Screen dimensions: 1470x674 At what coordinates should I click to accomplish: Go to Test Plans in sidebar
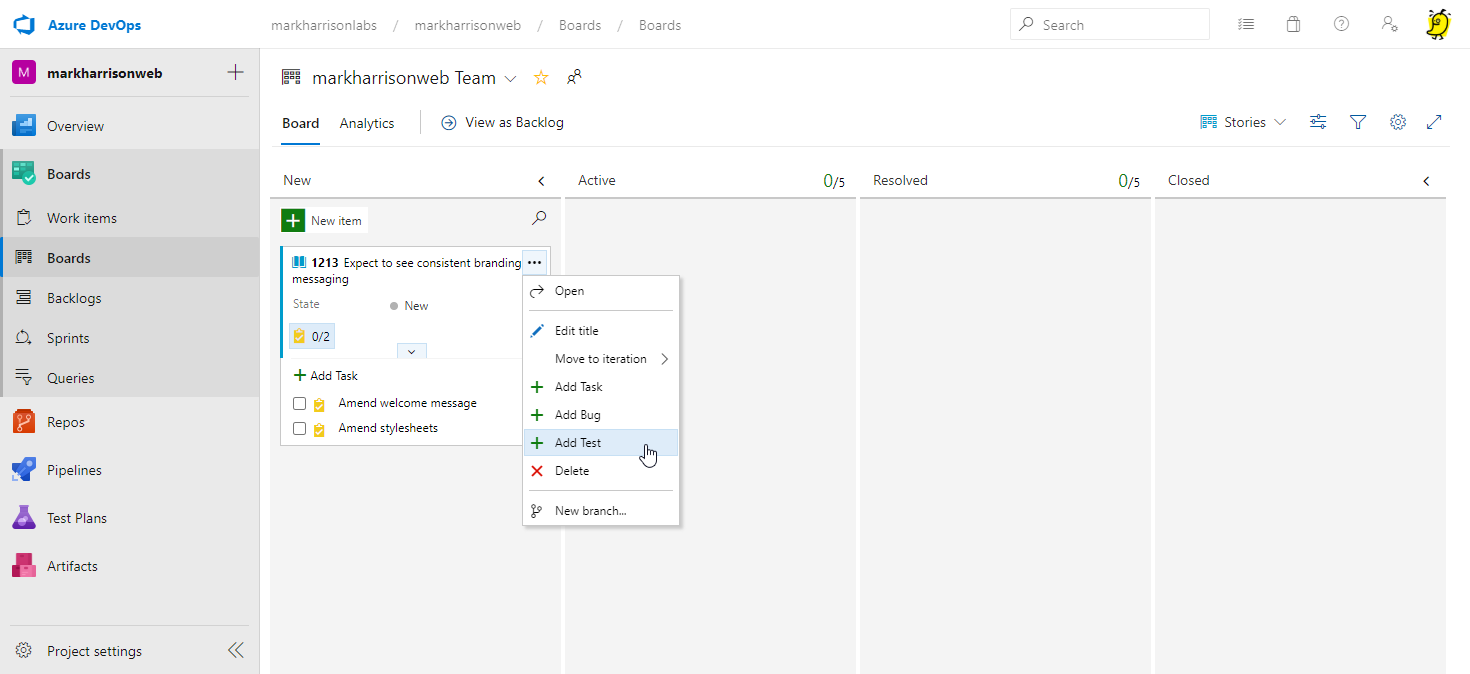click(x=76, y=518)
